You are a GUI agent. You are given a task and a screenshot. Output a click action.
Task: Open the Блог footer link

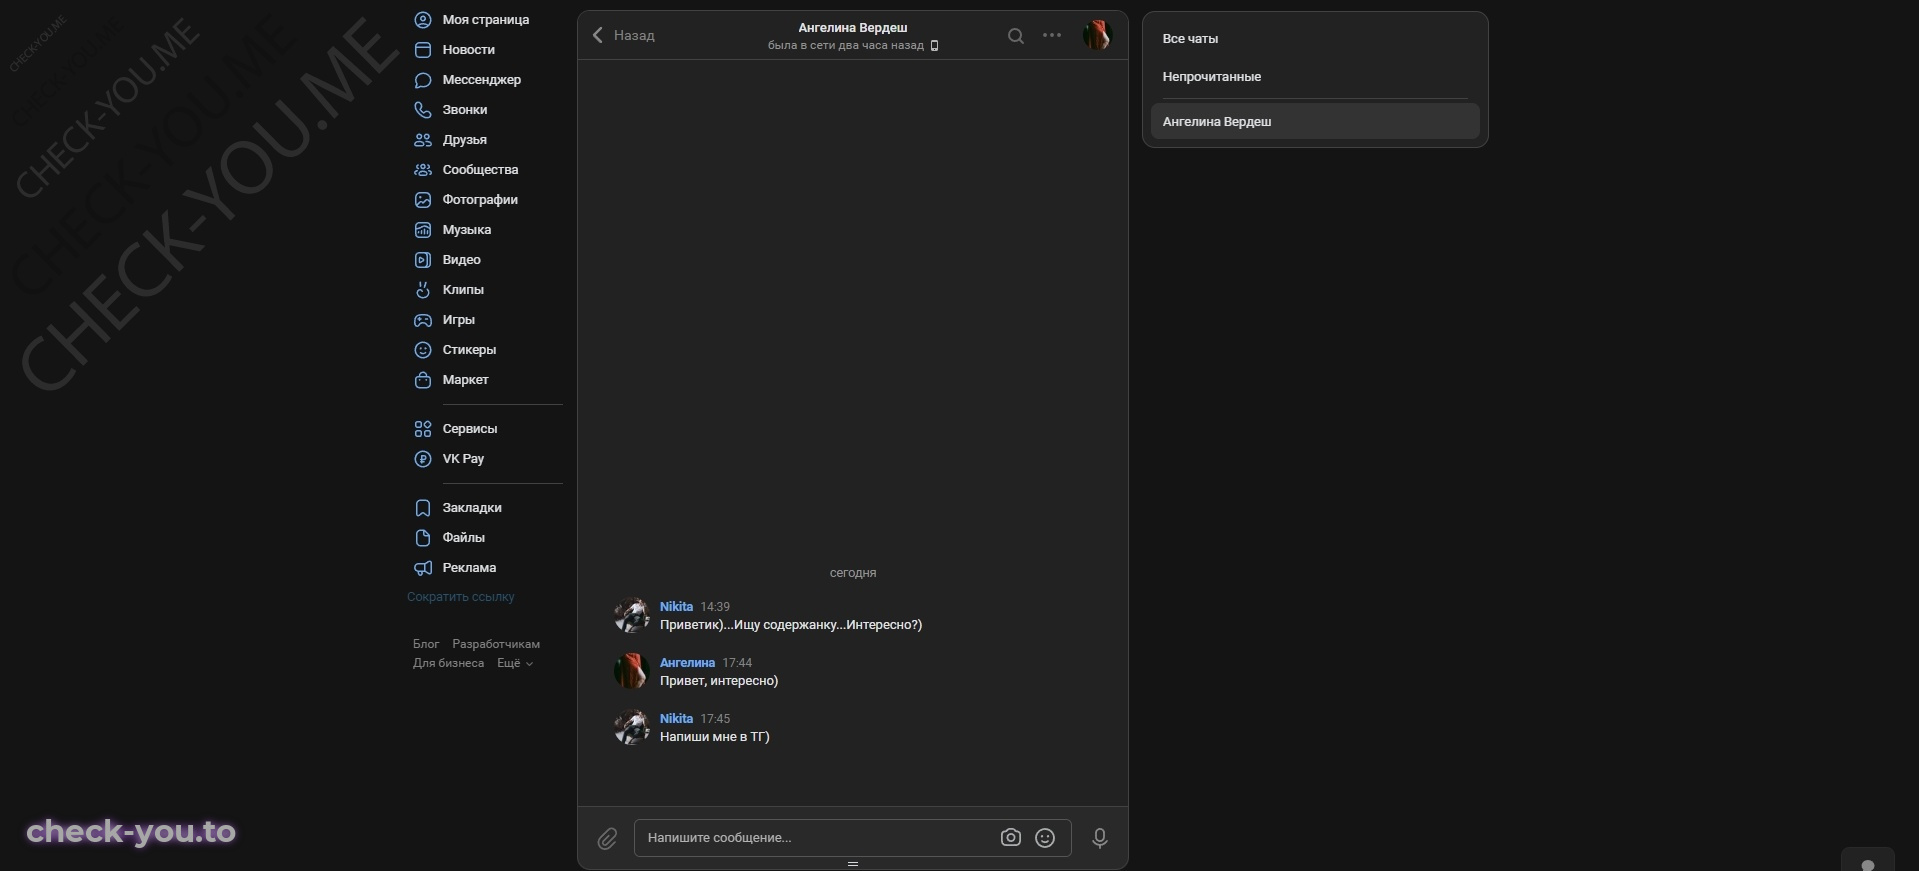[426, 644]
